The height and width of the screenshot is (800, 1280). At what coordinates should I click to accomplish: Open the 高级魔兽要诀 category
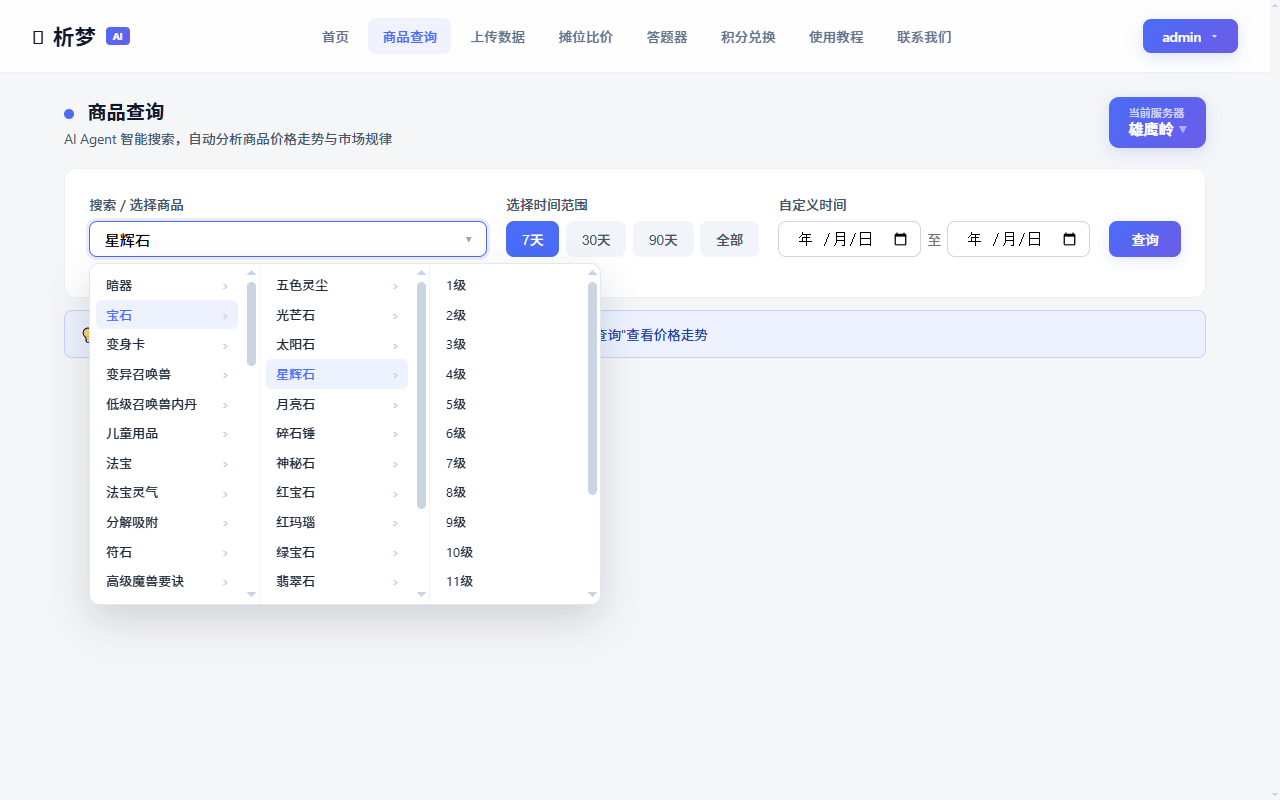[167, 581]
